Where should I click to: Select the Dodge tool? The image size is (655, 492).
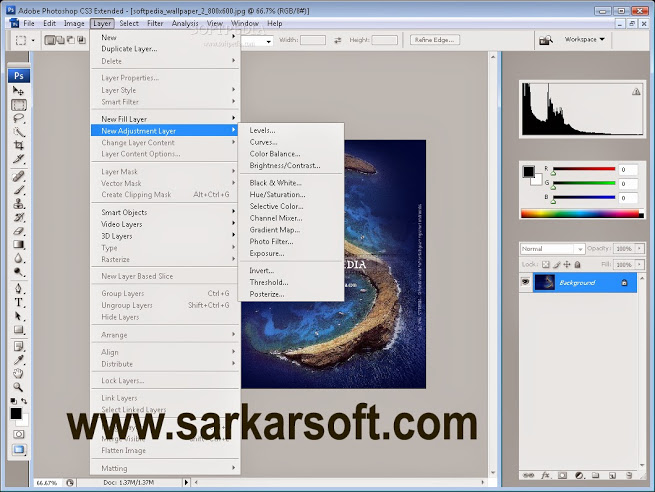point(18,272)
